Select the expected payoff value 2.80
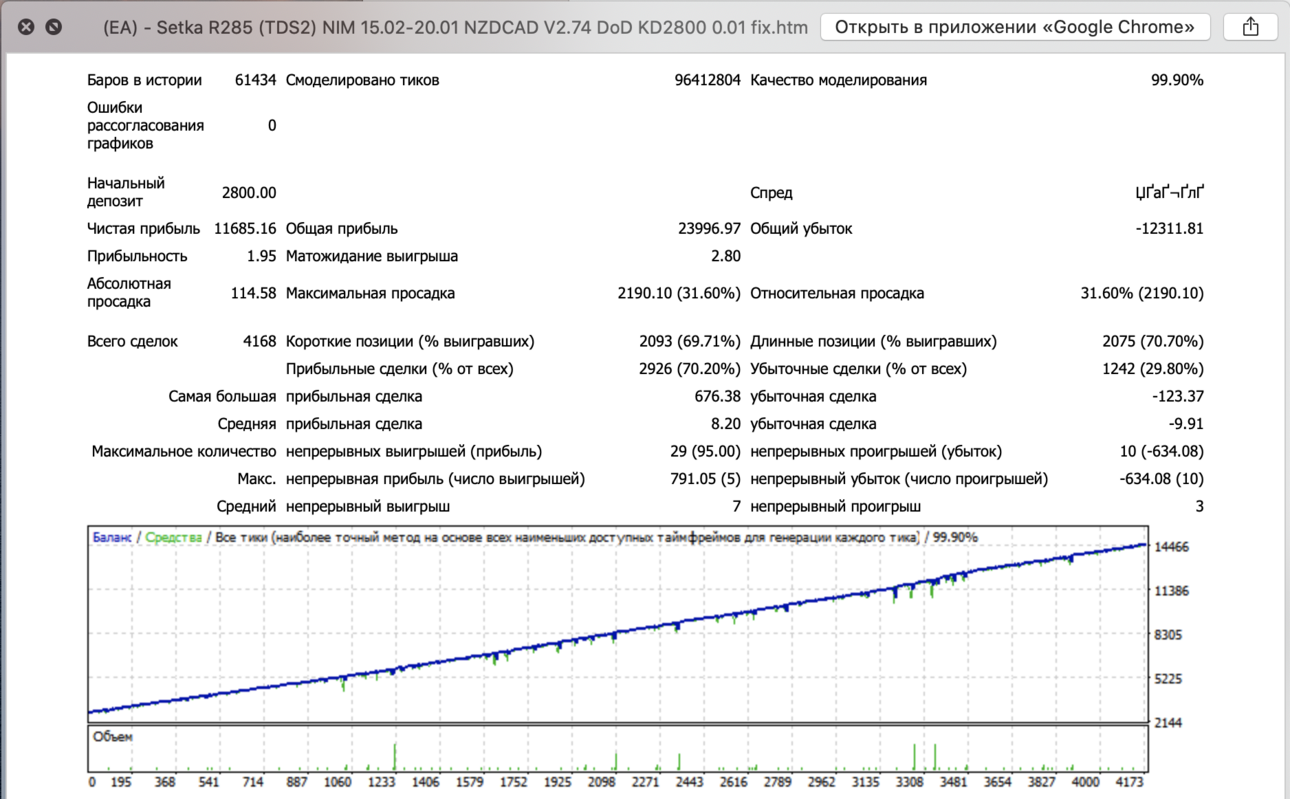1290x799 pixels. (x=726, y=256)
